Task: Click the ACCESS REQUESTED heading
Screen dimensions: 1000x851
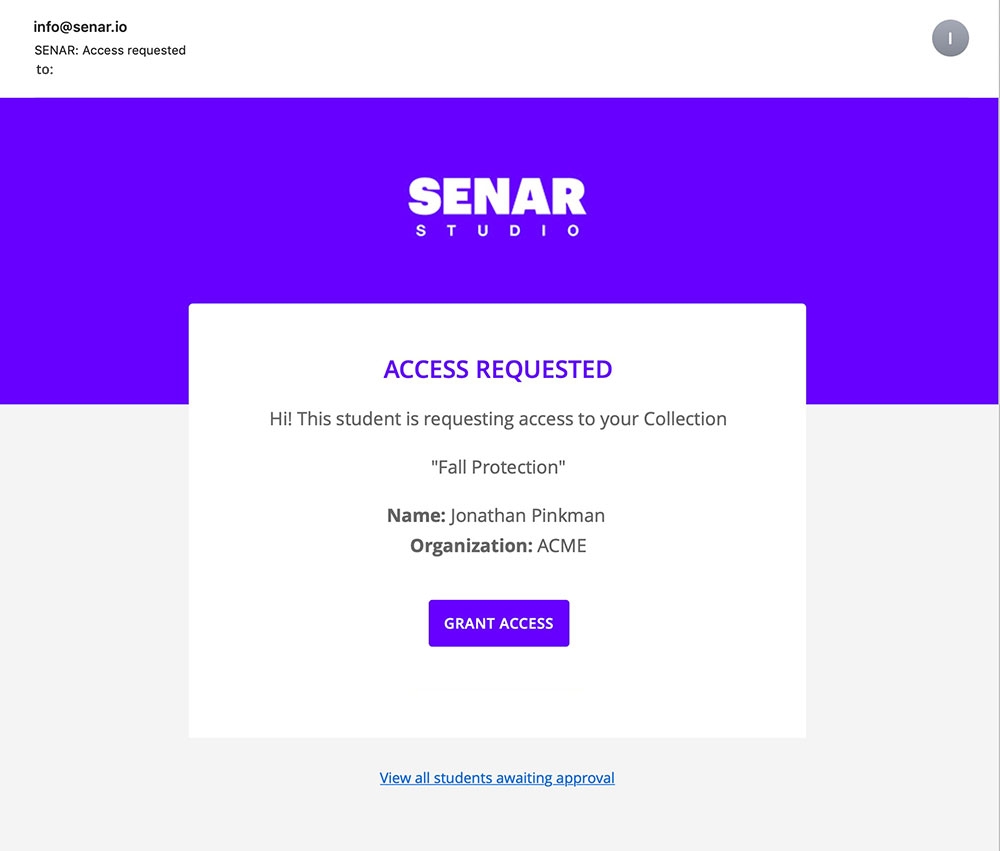Action: click(497, 370)
